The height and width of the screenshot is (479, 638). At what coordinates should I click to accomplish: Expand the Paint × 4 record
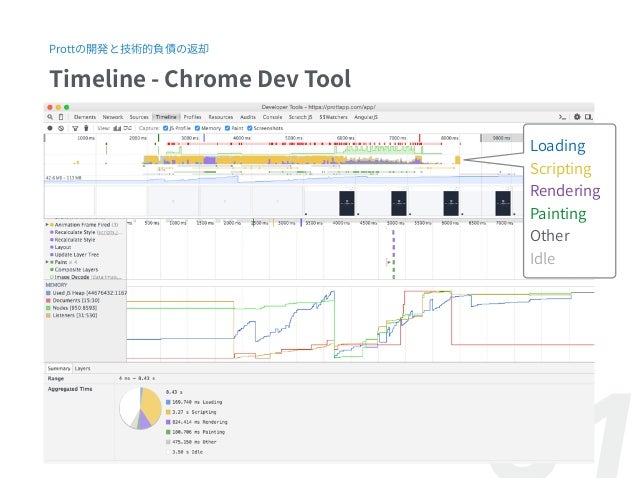(47, 262)
